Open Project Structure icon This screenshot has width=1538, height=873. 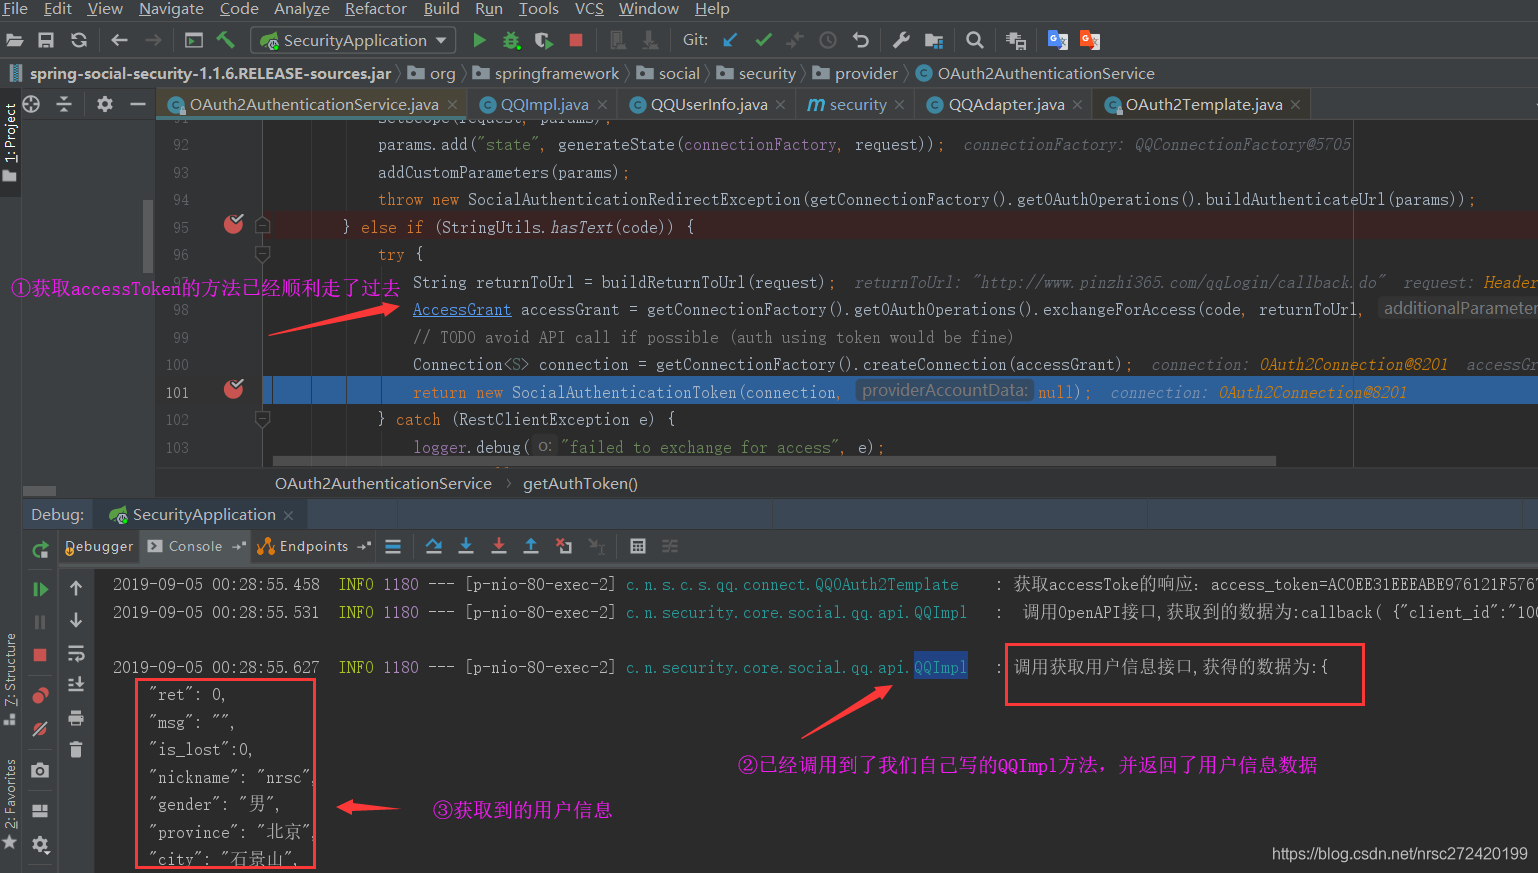pos(934,40)
